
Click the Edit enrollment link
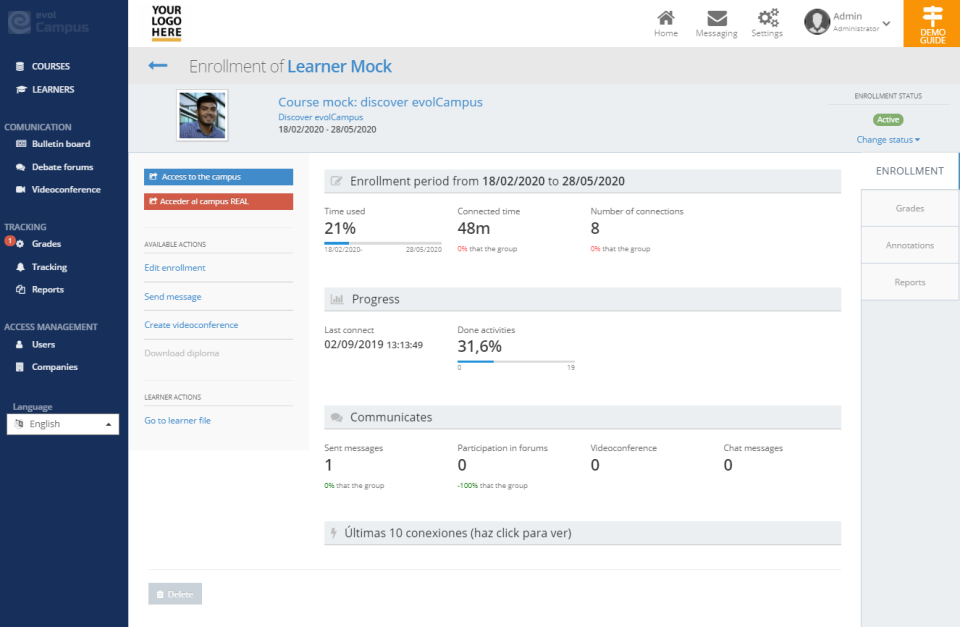[175, 268]
